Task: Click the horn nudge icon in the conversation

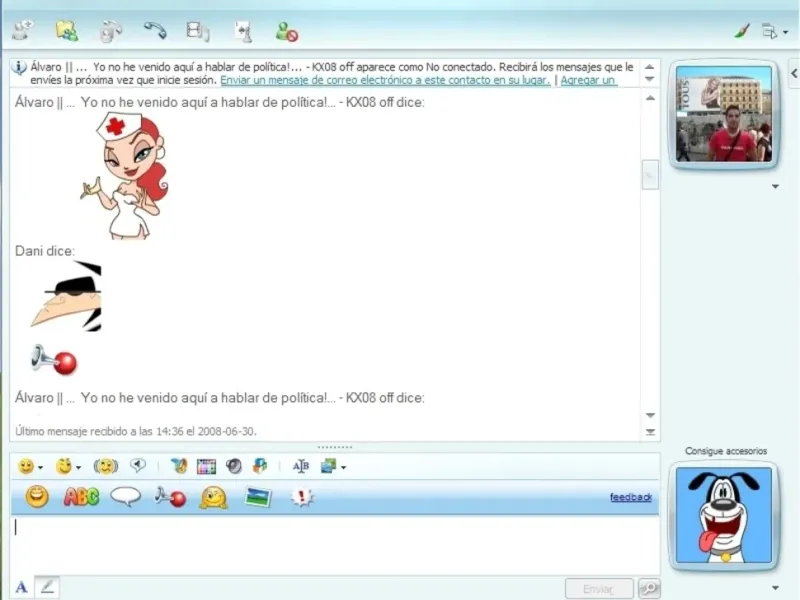Action: 54,359
